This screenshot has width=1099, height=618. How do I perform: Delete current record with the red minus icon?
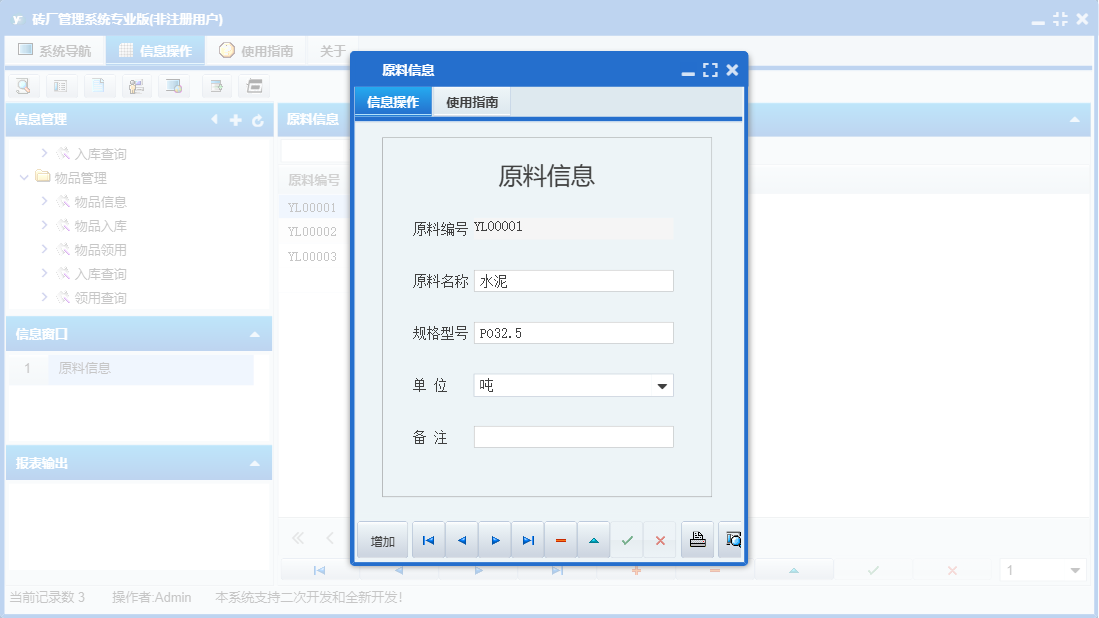561,539
